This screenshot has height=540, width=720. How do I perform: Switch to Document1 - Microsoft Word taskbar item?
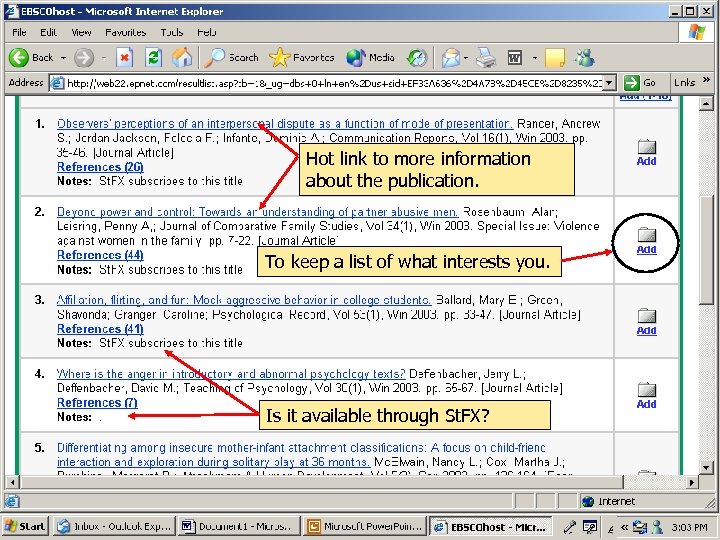239,526
